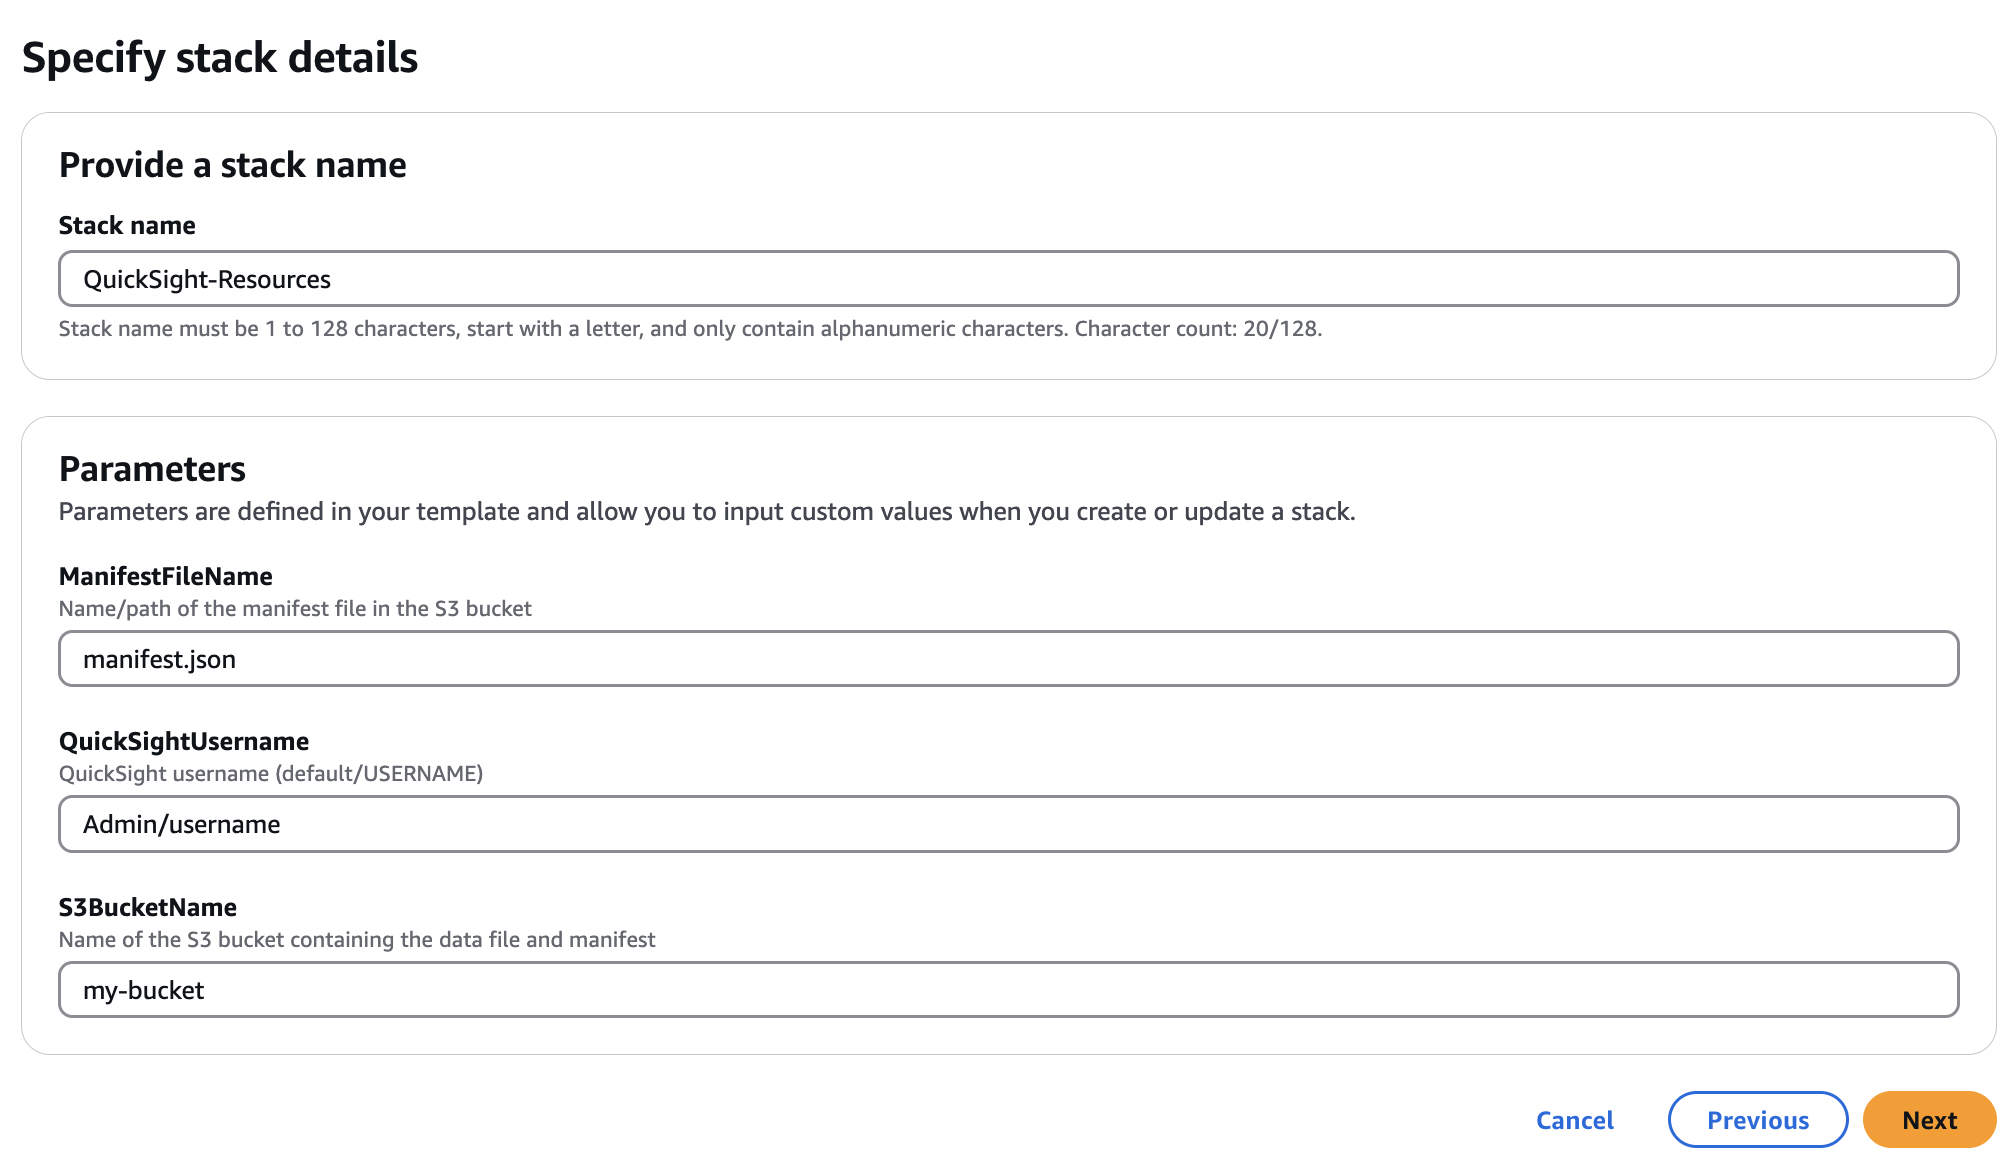Click the S3 bucket description text
Image resolution: width=2012 pixels, height=1170 pixels.
pos(357,940)
